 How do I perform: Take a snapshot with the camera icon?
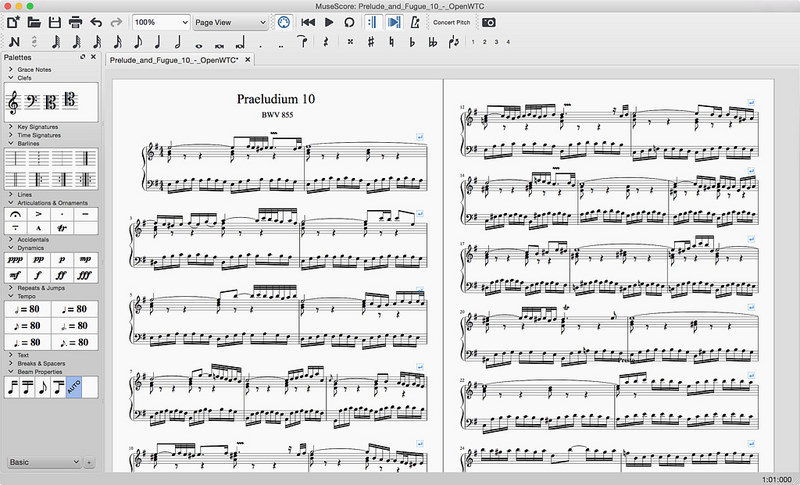click(x=488, y=22)
